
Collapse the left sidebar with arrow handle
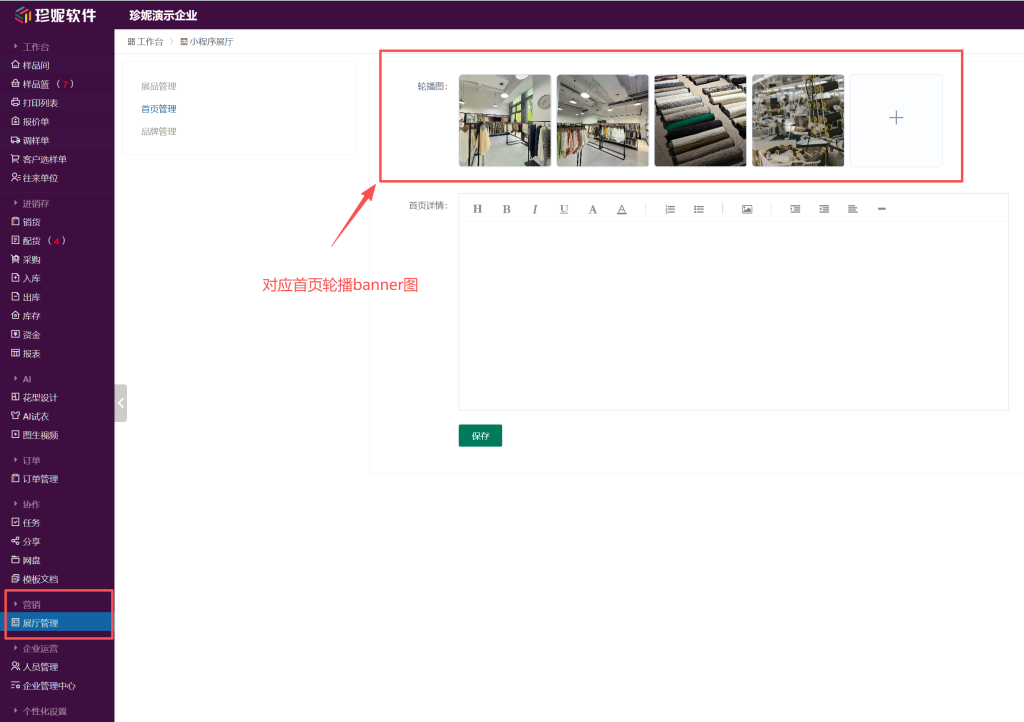[120, 403]
